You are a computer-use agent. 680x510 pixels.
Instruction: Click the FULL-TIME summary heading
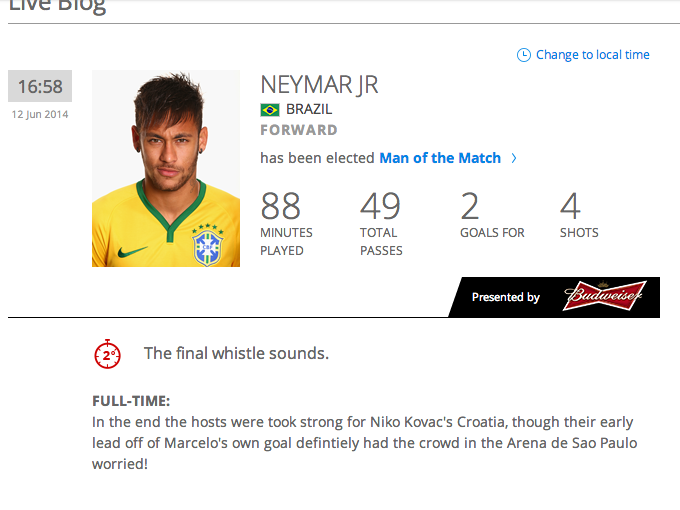(x=131, y=401)
